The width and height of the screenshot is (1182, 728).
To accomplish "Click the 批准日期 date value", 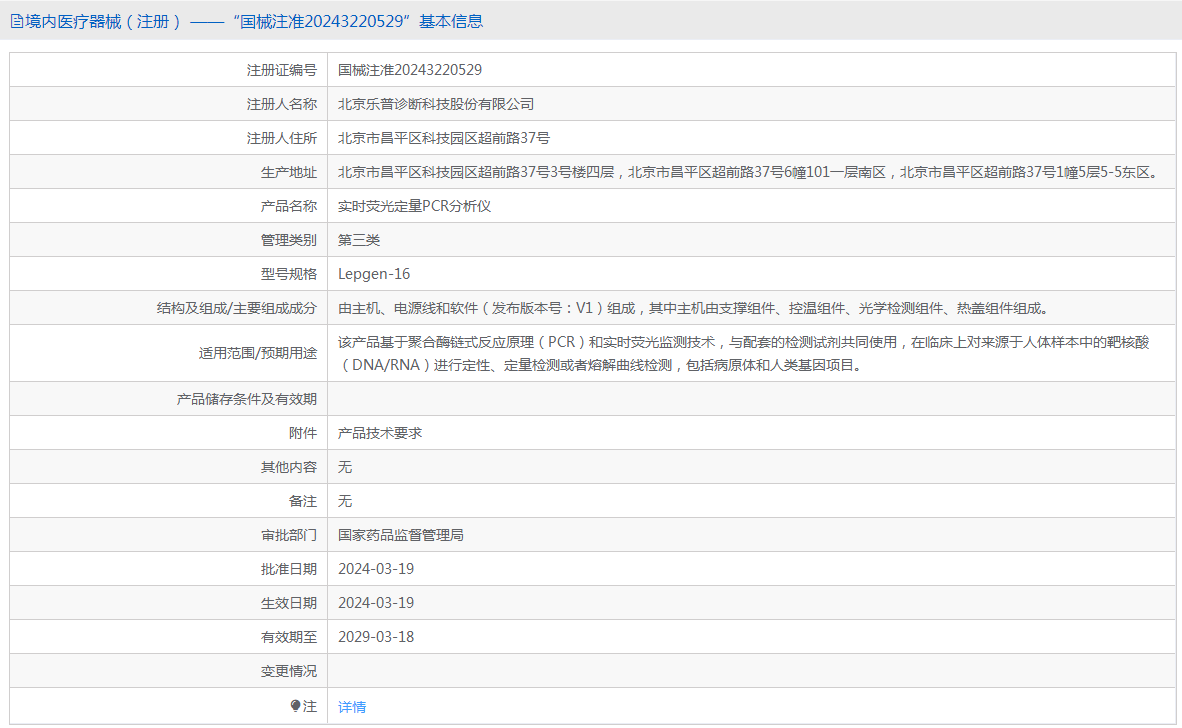I will click(x=376, y=569).
